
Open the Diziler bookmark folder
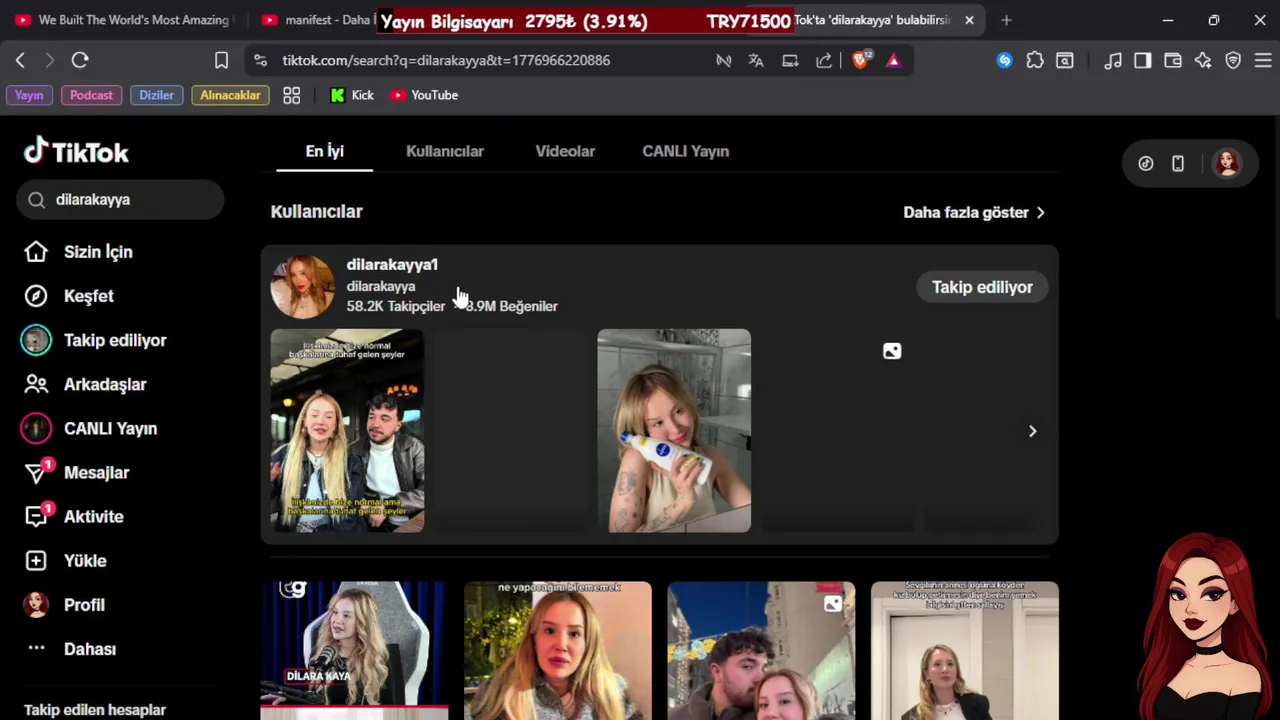click(x=156, y=95)
